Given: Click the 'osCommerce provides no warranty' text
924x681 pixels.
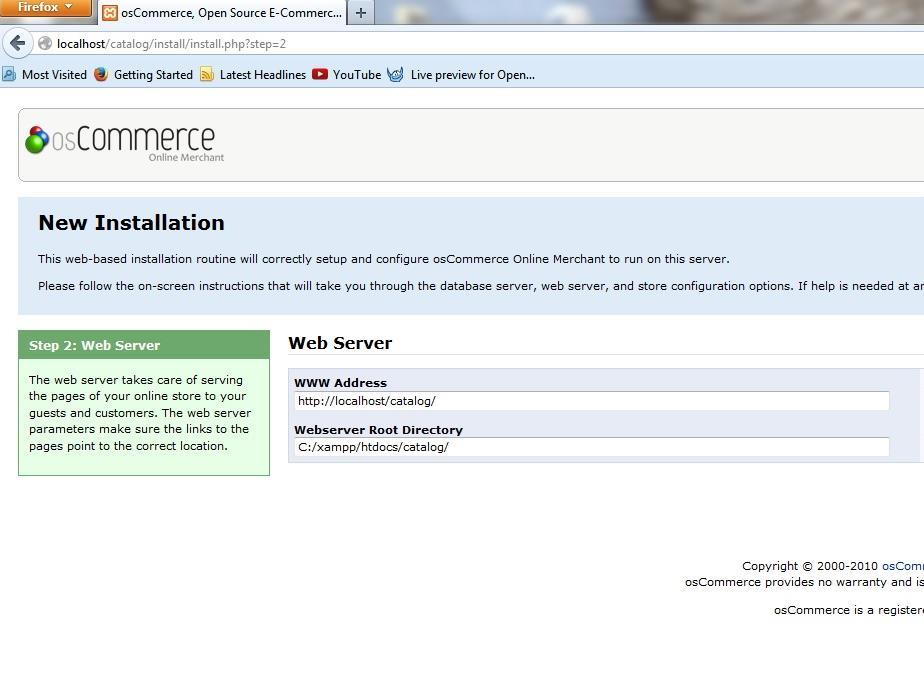Looking at the screenshot, I should [x=804, y=582].
